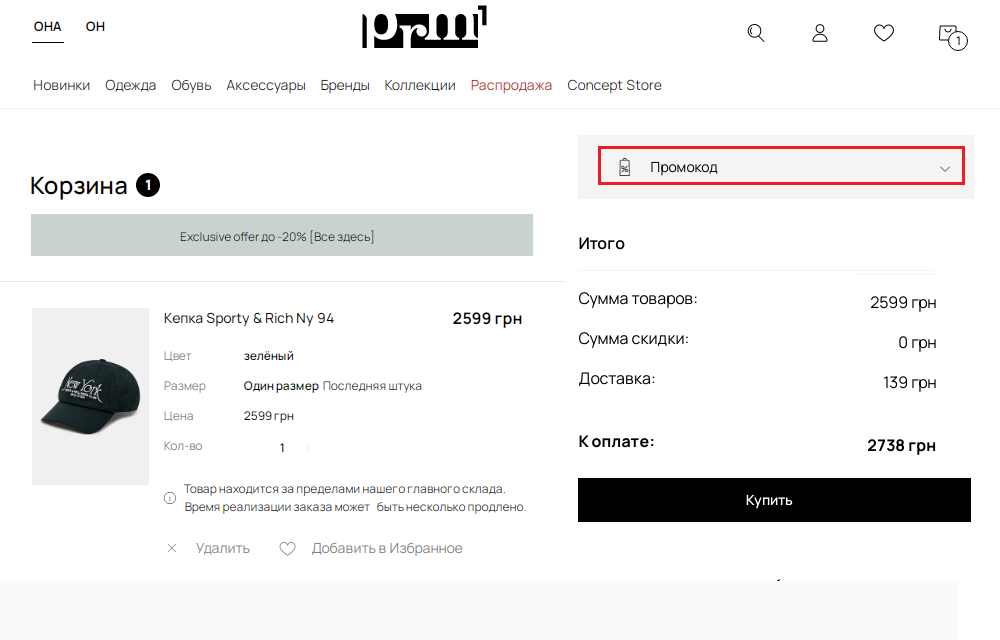Click the X icon next to Удалить
Image resolution: width=1000 pixels, height=640 pixels.
(x=172, y=548)
